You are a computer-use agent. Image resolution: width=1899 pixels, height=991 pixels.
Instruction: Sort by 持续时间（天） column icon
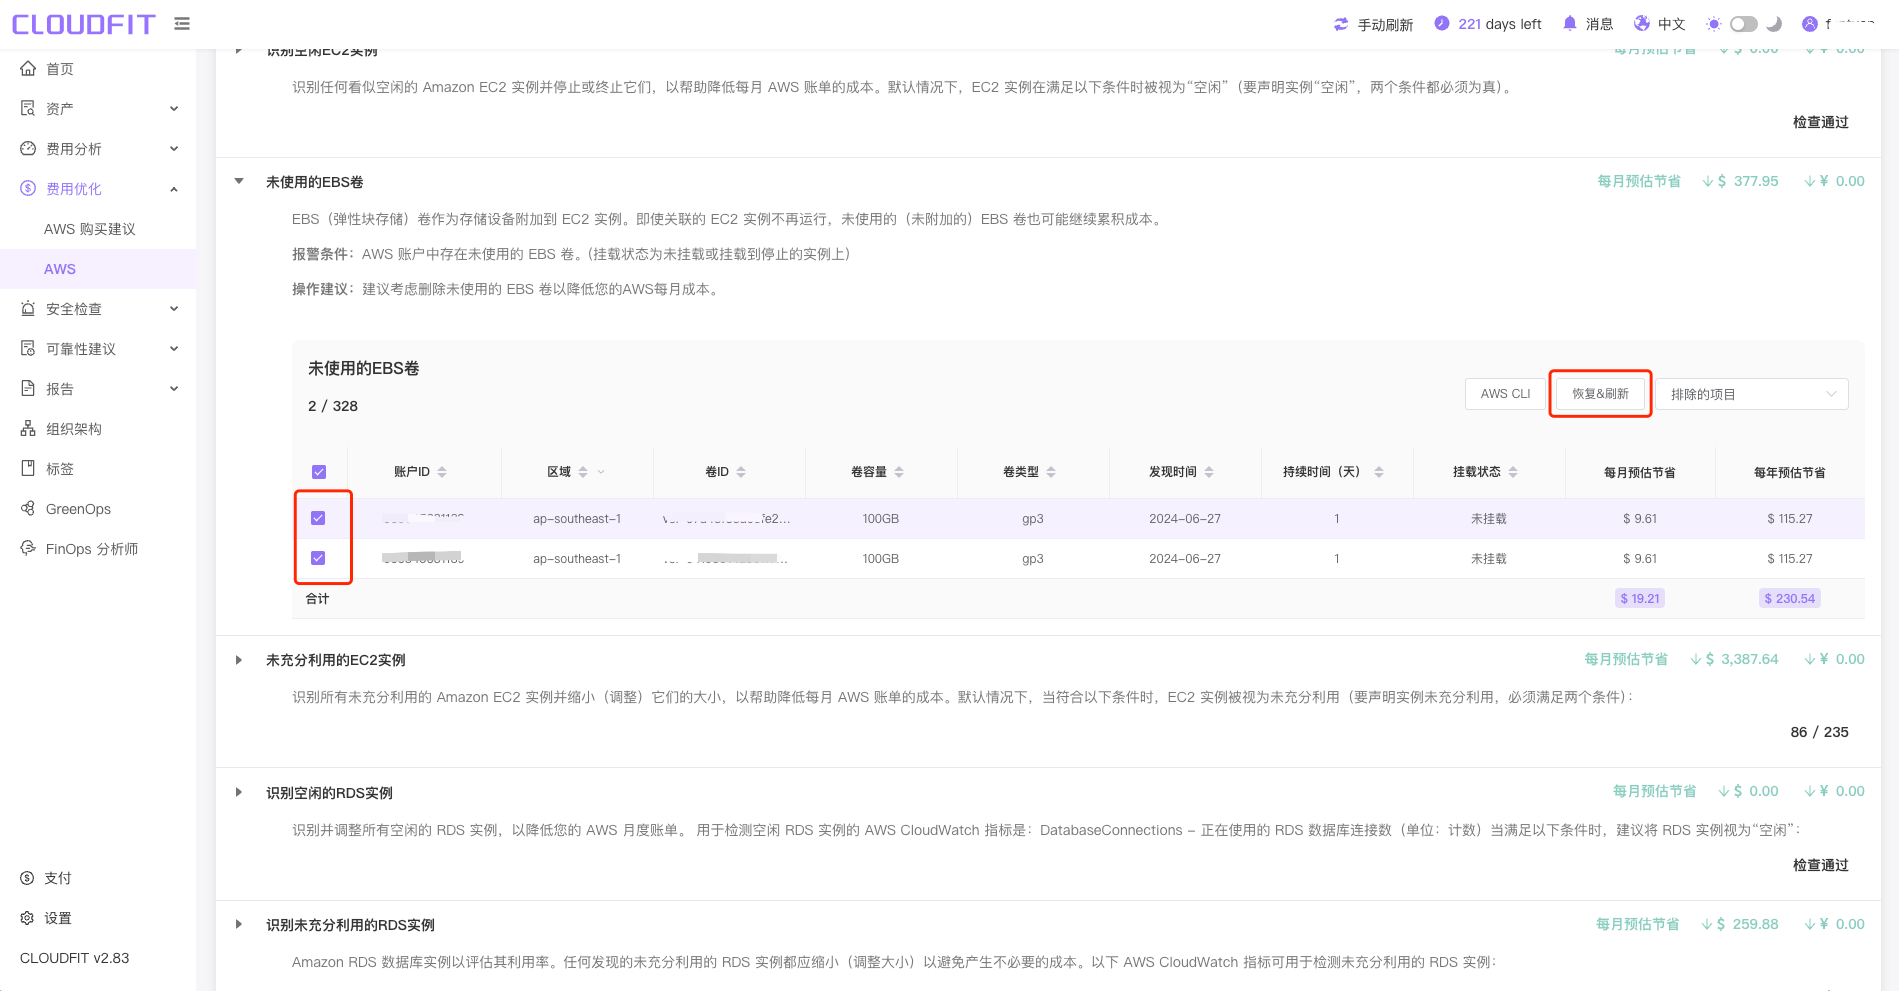1379,472
